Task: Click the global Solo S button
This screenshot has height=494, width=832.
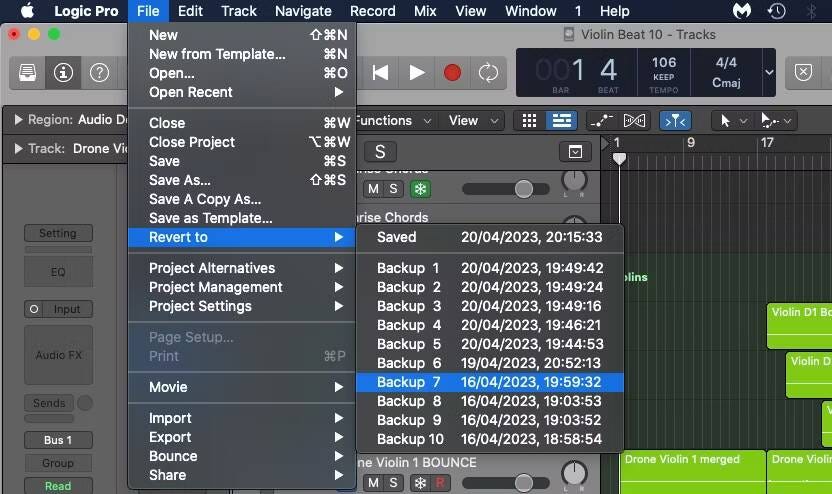Action: [x=380, y=152]
